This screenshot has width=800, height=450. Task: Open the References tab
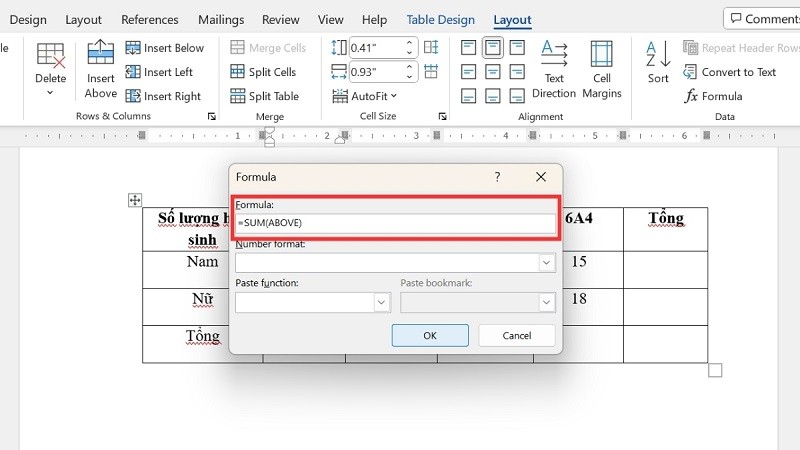[x=148, y=20]
